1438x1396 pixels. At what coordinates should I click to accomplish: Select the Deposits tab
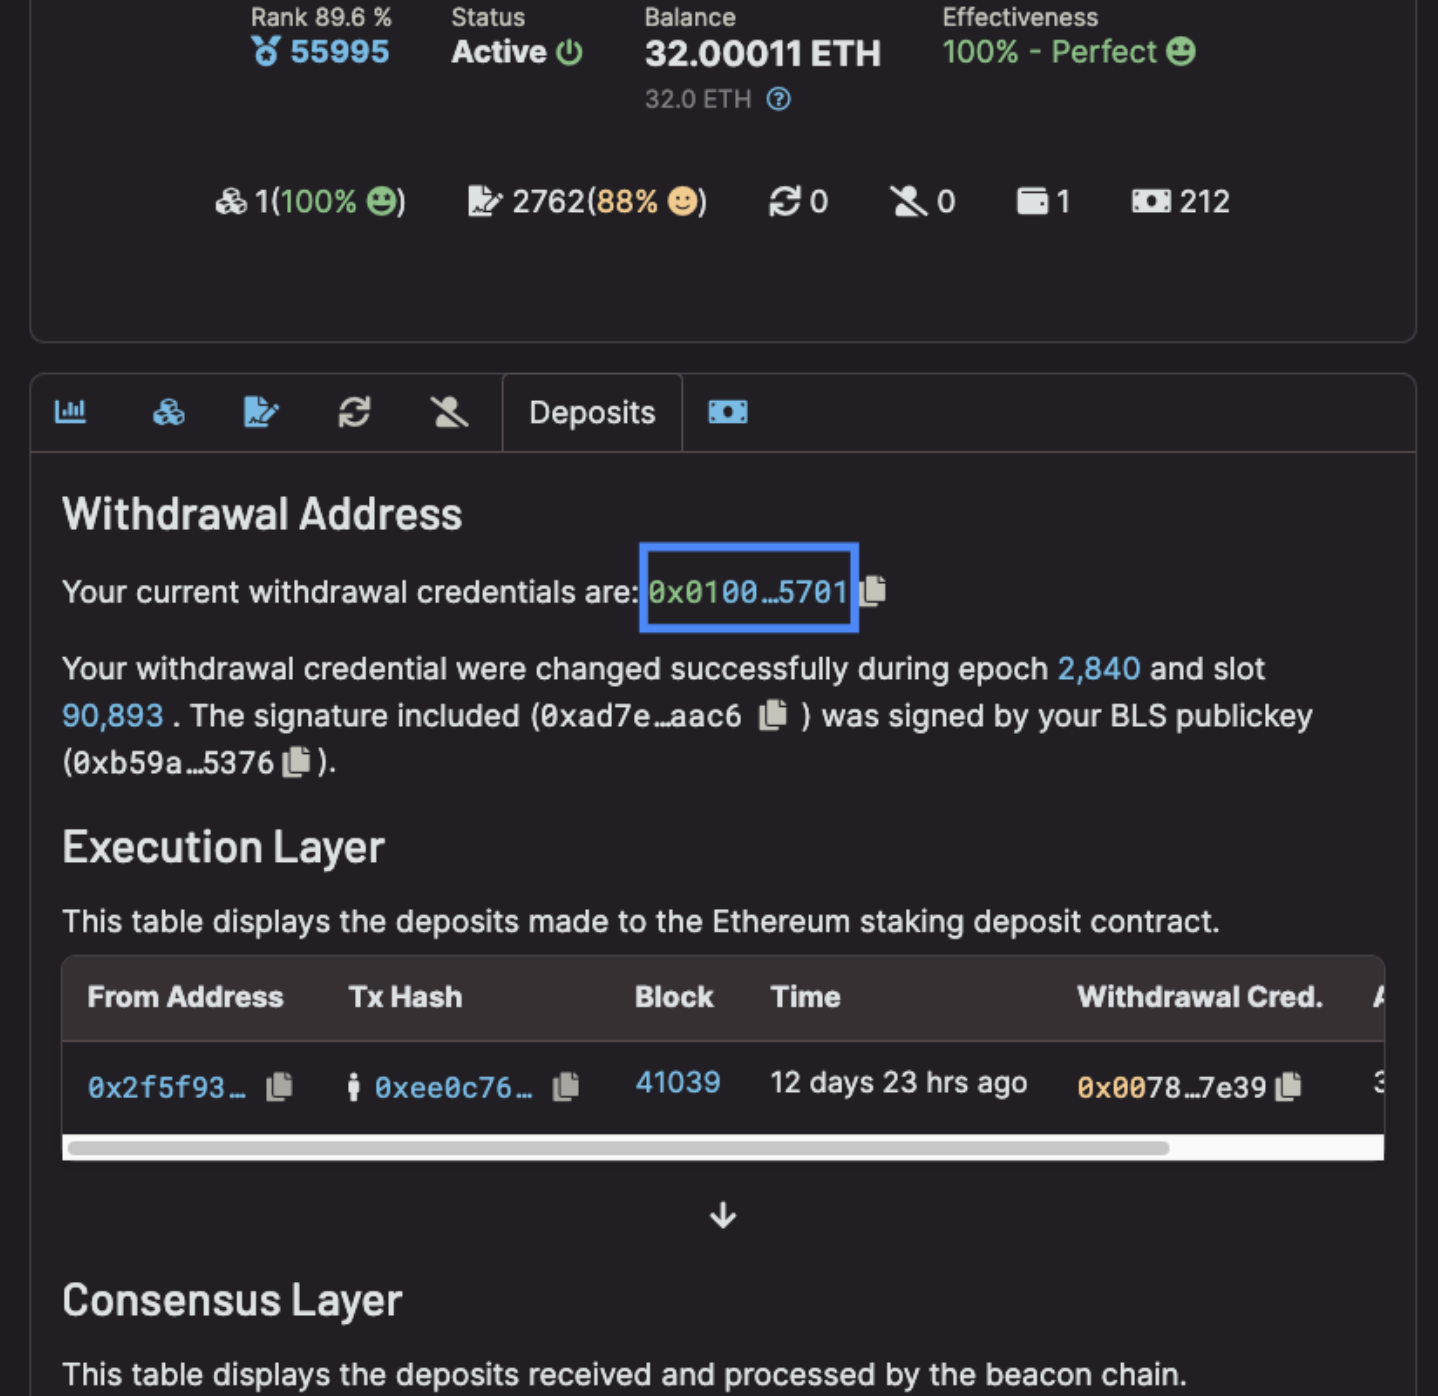point(592,413)
